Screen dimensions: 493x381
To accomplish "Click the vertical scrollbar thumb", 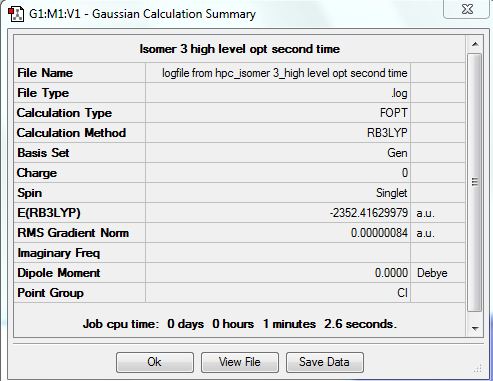I will tap(475, 182).
